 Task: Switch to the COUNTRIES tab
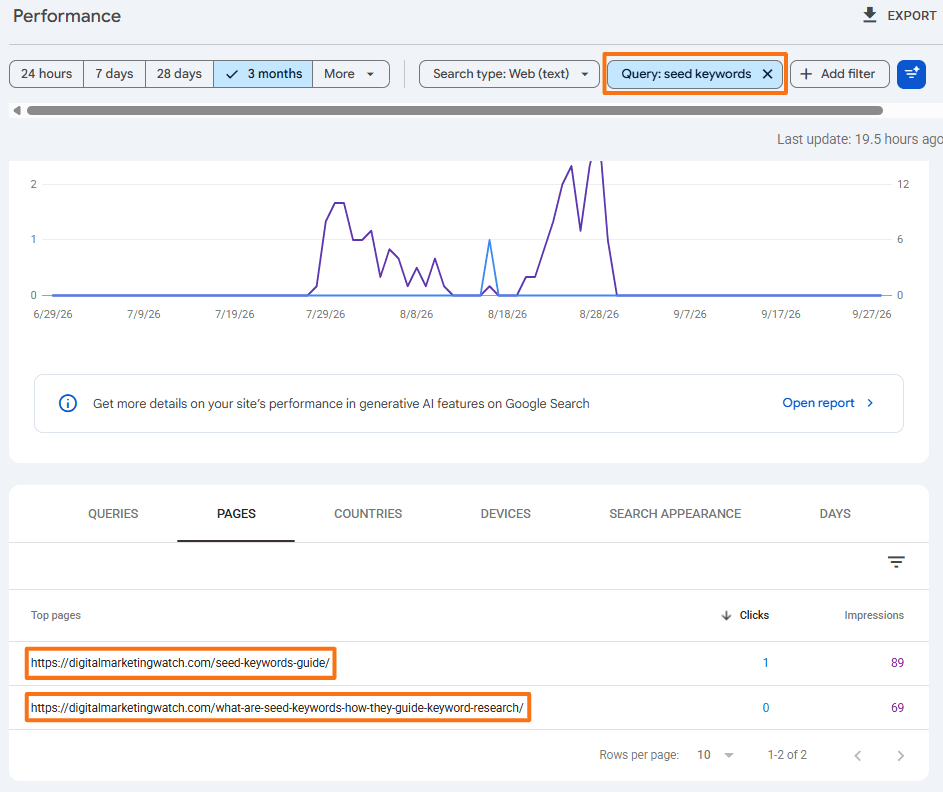[x=368, y=514]
